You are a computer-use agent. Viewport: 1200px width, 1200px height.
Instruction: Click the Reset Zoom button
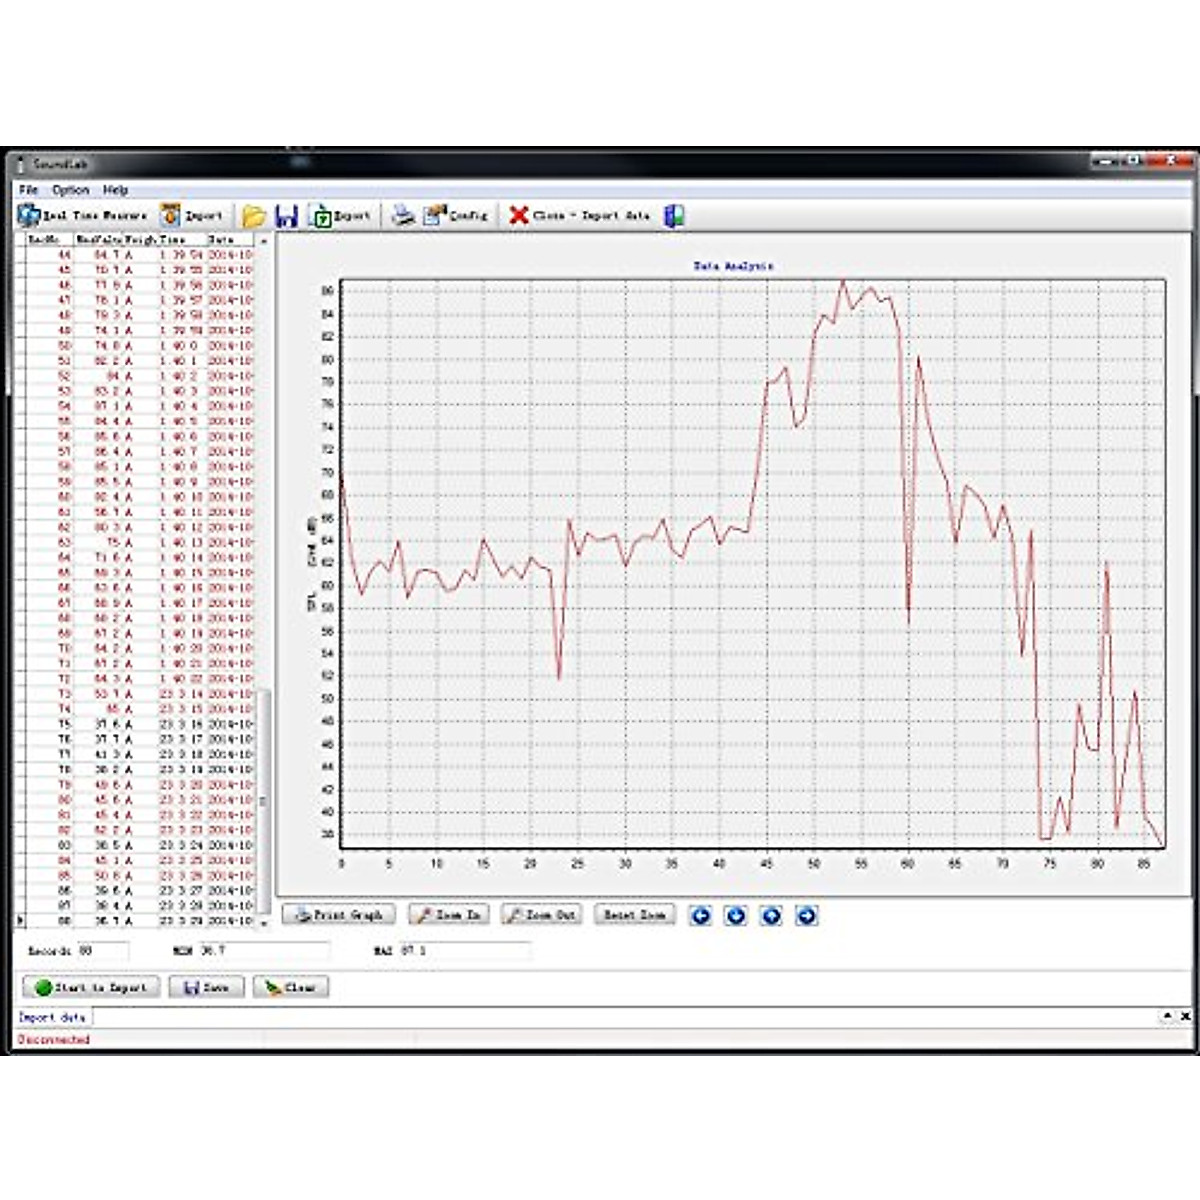click(x=636, y=913)
